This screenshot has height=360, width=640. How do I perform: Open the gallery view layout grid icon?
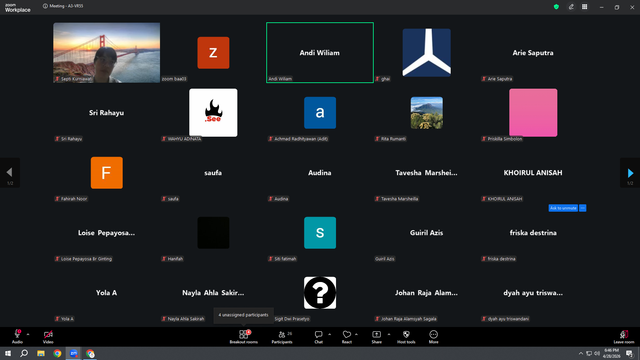[x=584, y=7]
